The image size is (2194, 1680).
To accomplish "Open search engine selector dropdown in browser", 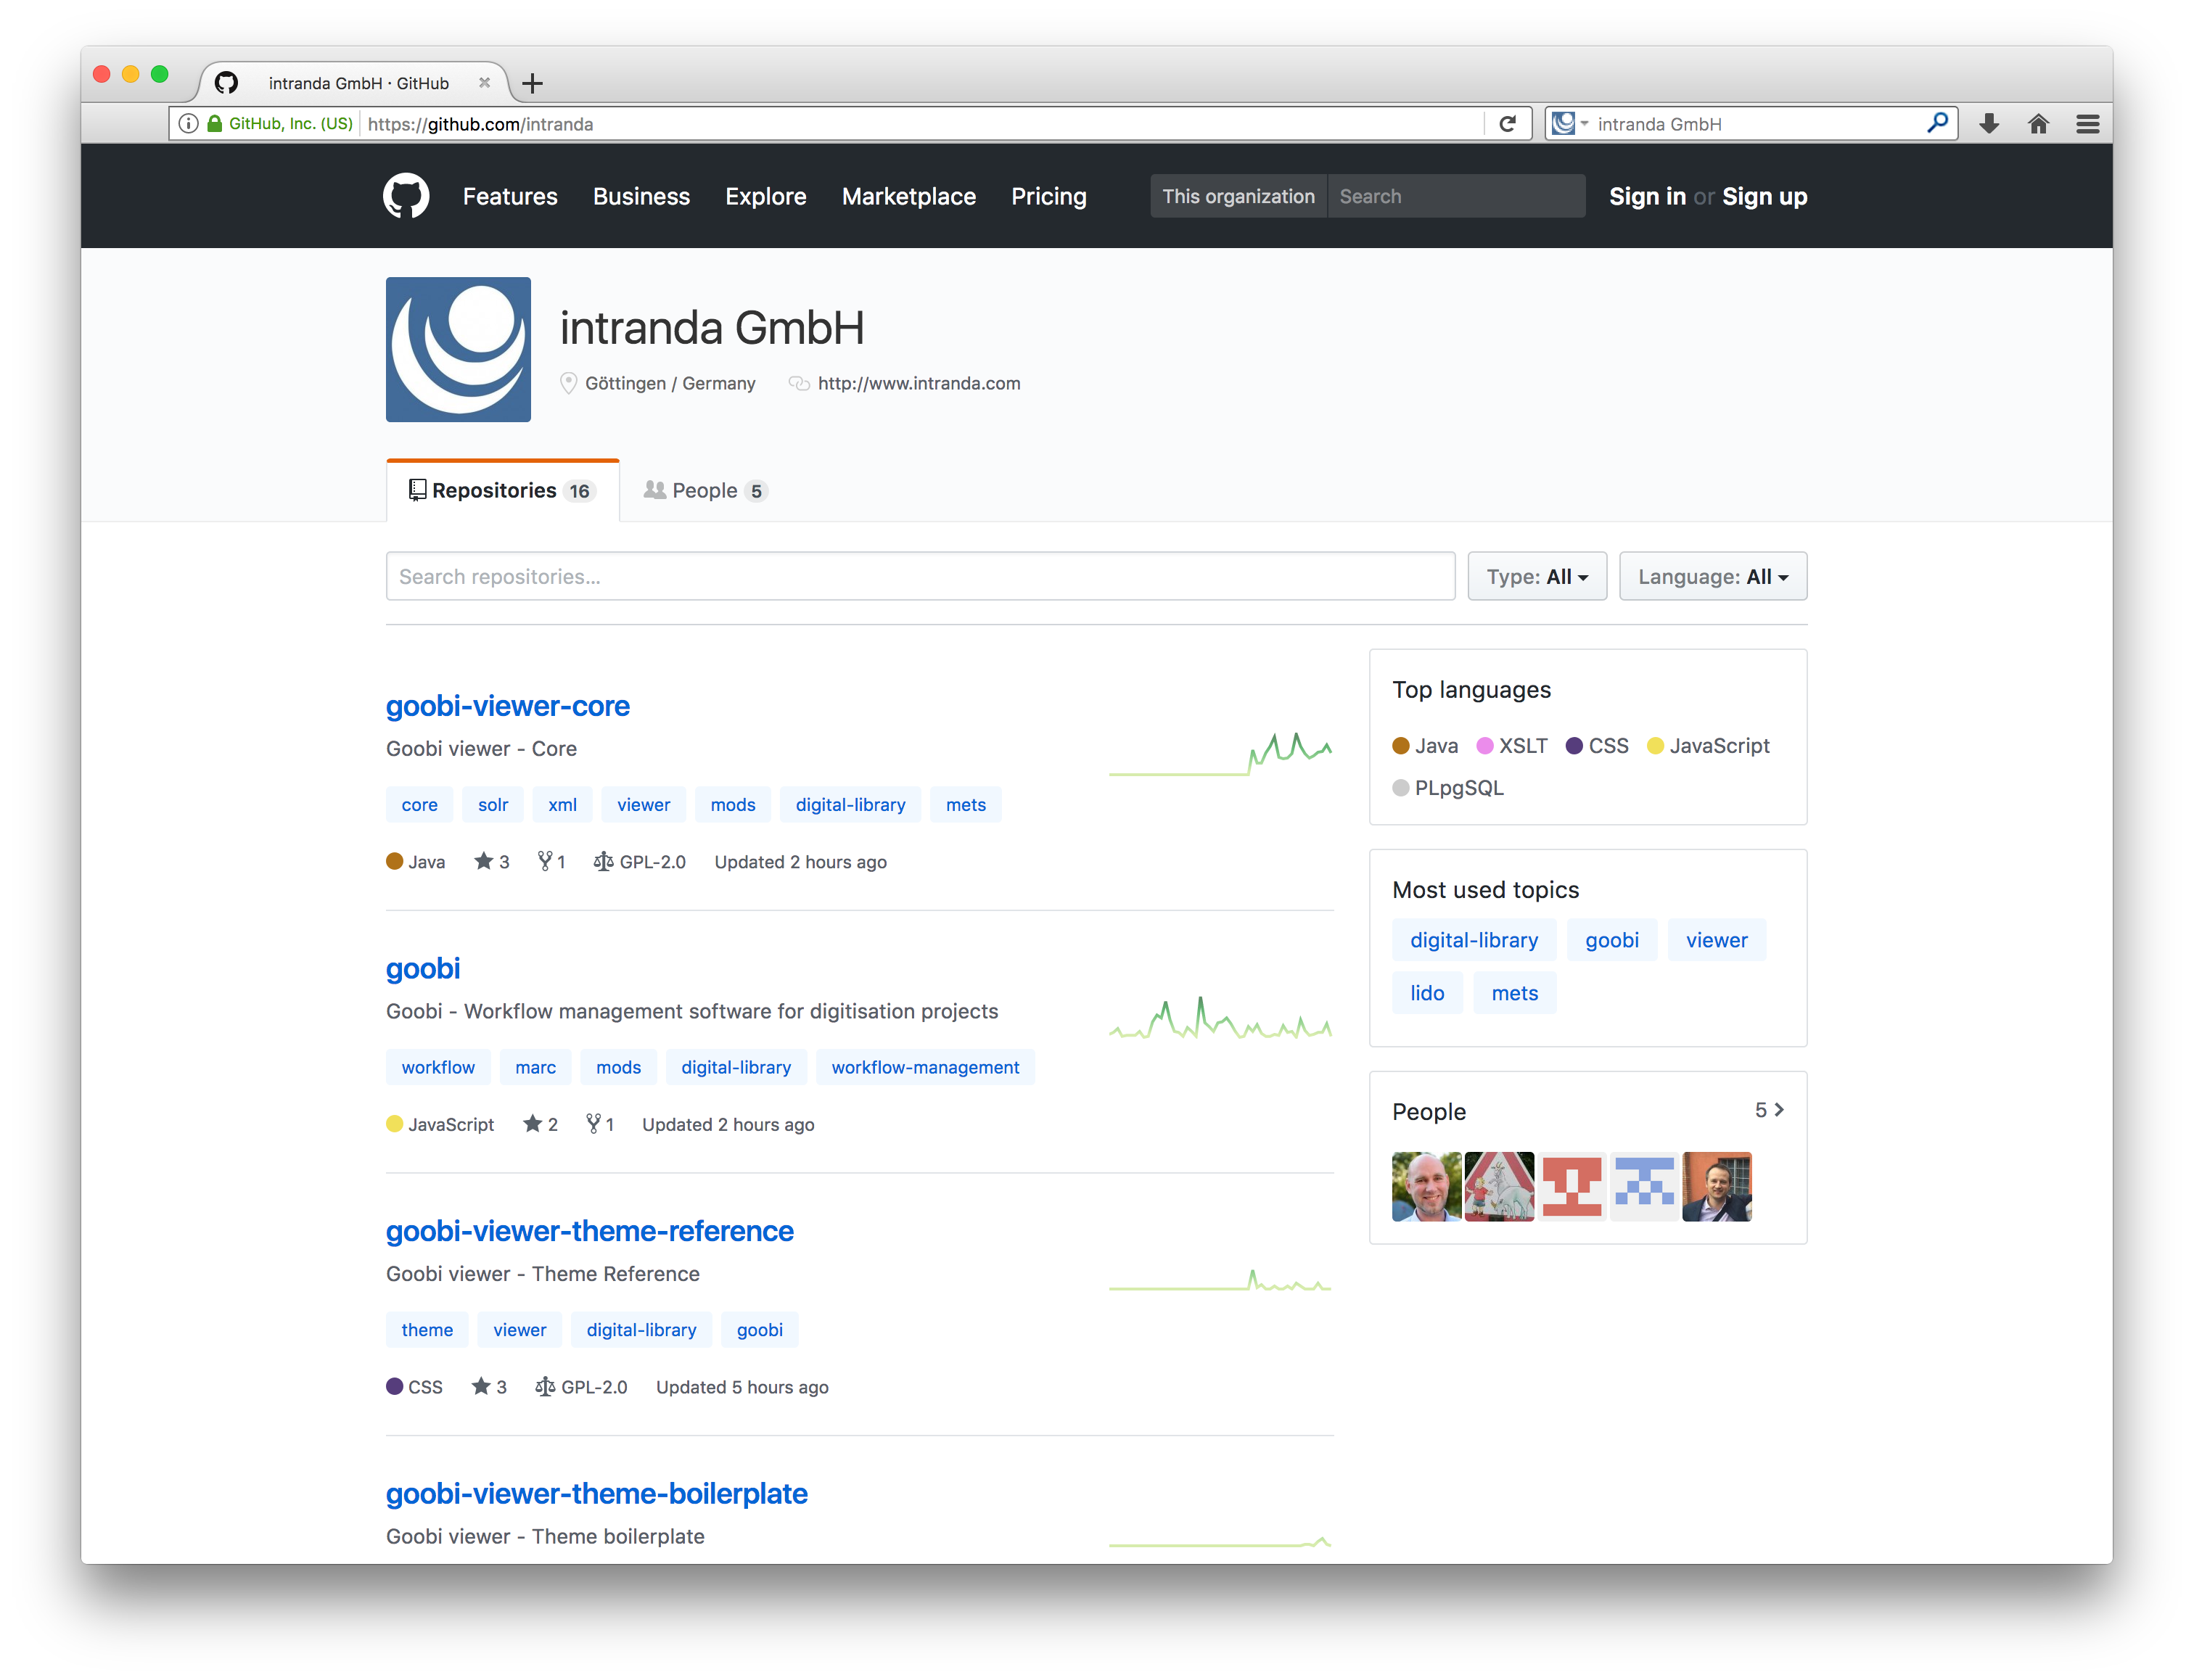I will [x=1569, y=124].
